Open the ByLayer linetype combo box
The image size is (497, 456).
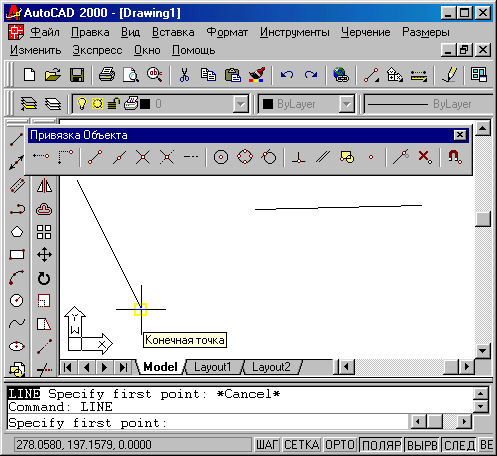point(429,104)
